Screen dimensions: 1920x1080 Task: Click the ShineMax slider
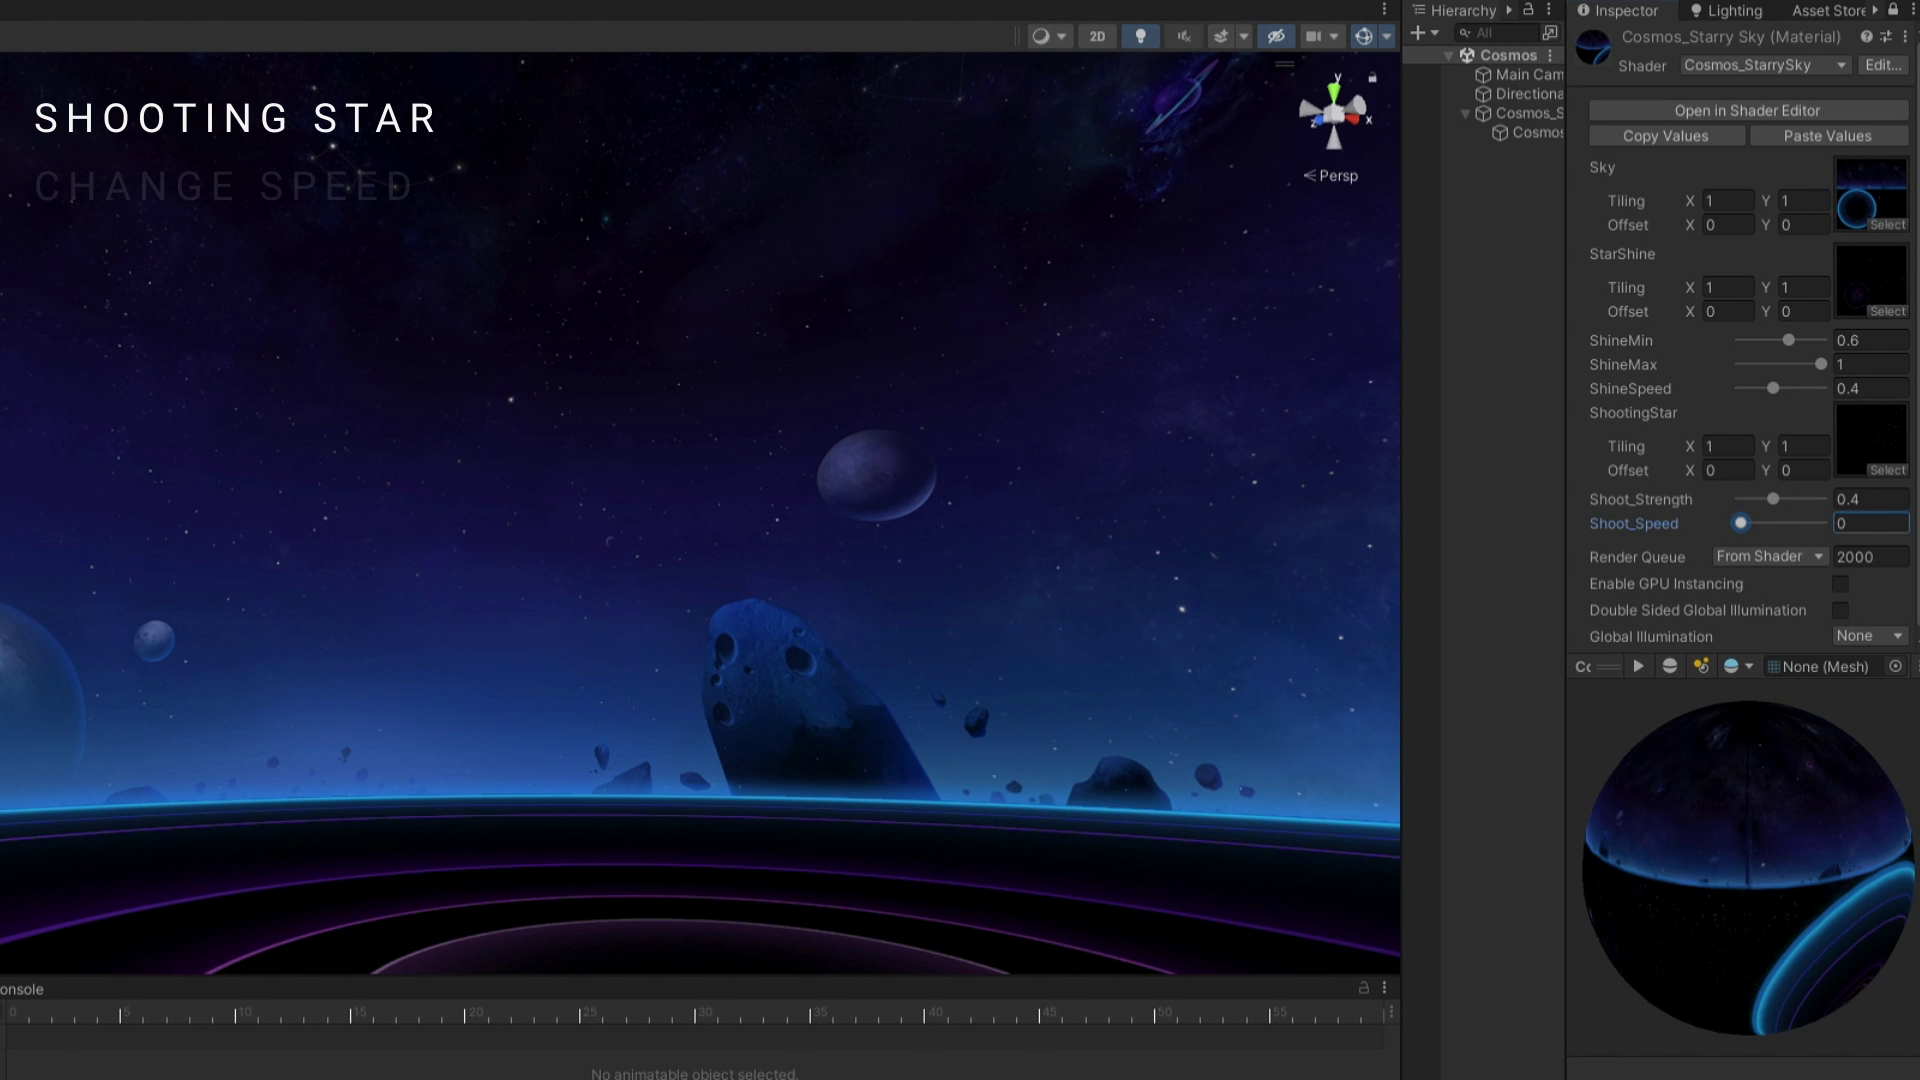1780,365
